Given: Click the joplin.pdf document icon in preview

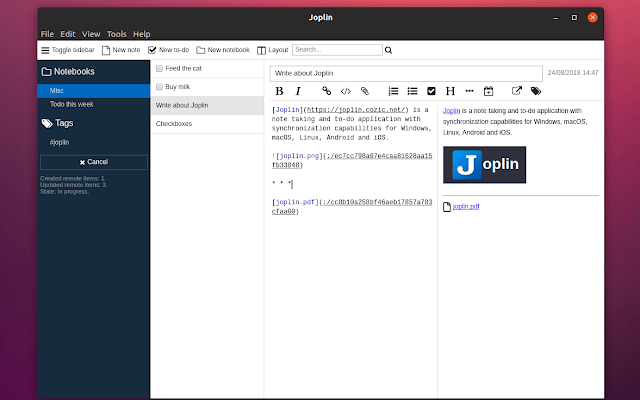Looking at the screenshot, I should (447, 207).
